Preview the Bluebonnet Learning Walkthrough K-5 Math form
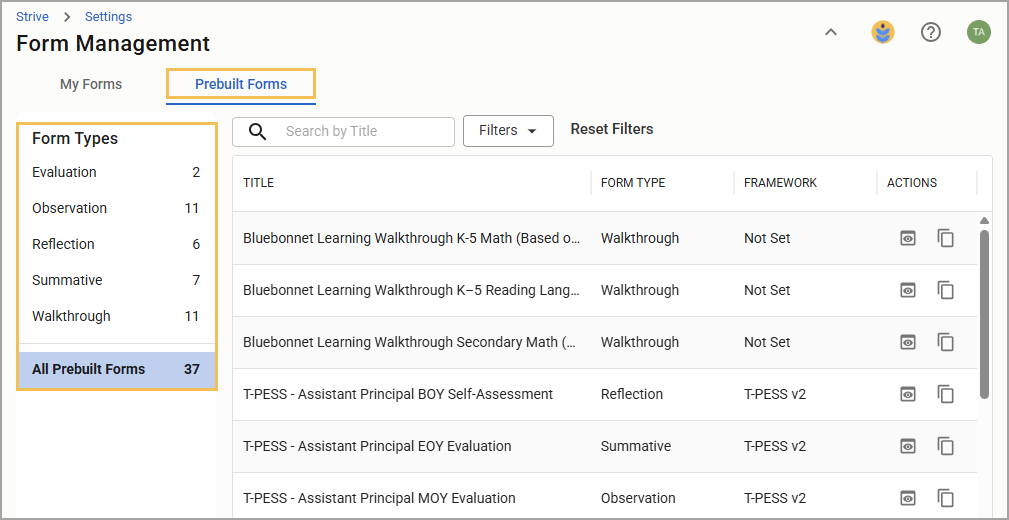This screenshot has width=1009, height=520. click(908, 238)
